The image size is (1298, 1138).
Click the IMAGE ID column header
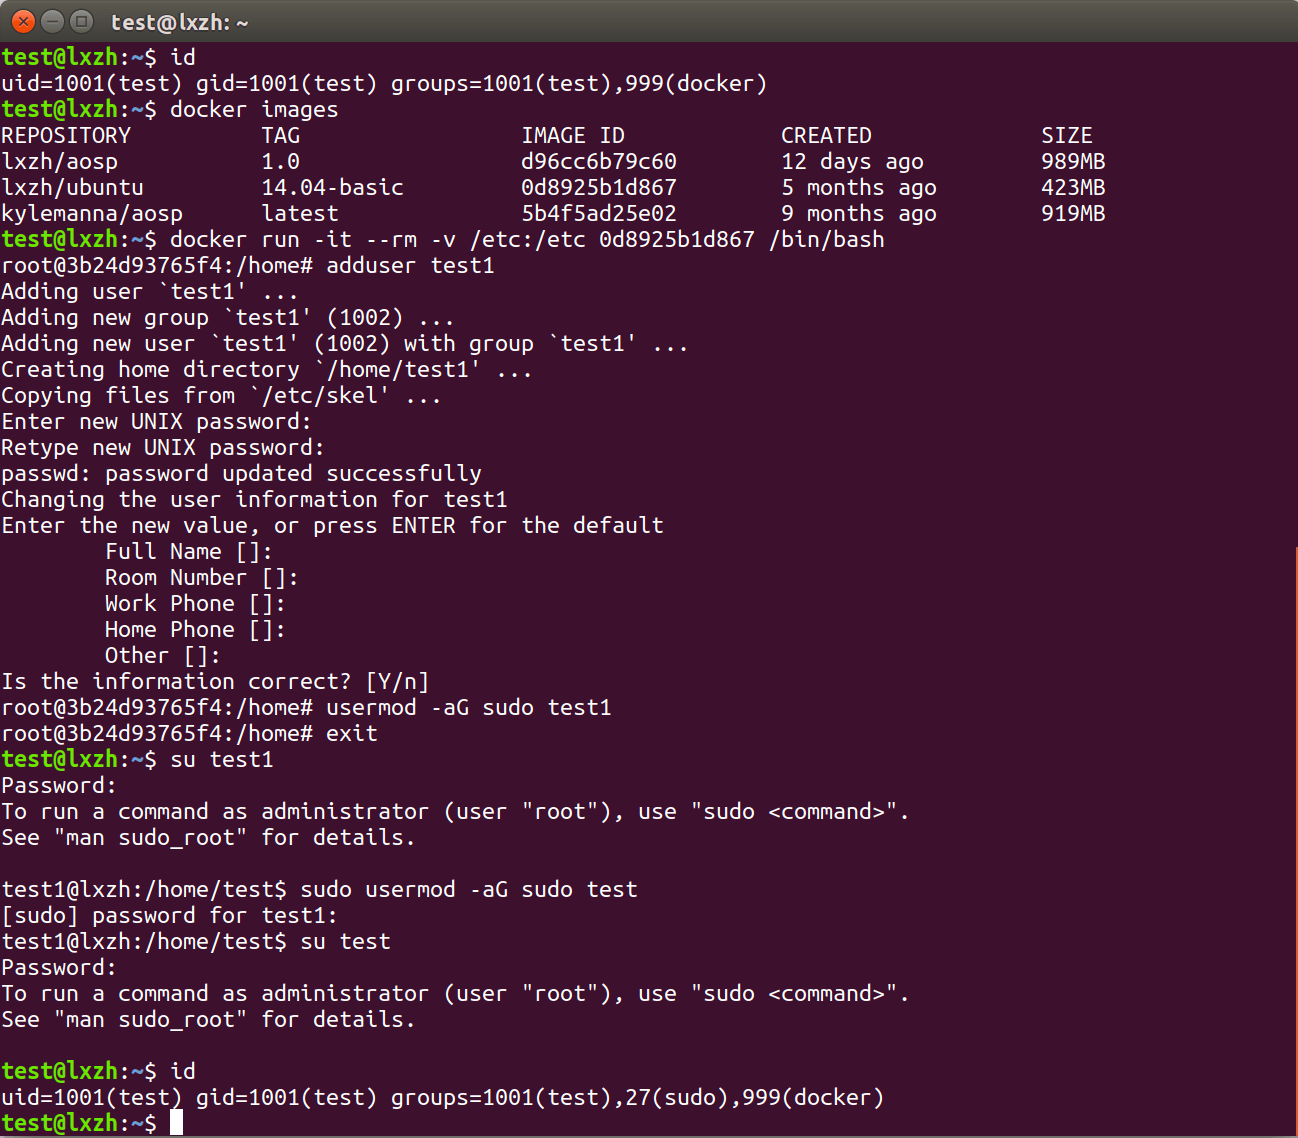tap(573, 135)
